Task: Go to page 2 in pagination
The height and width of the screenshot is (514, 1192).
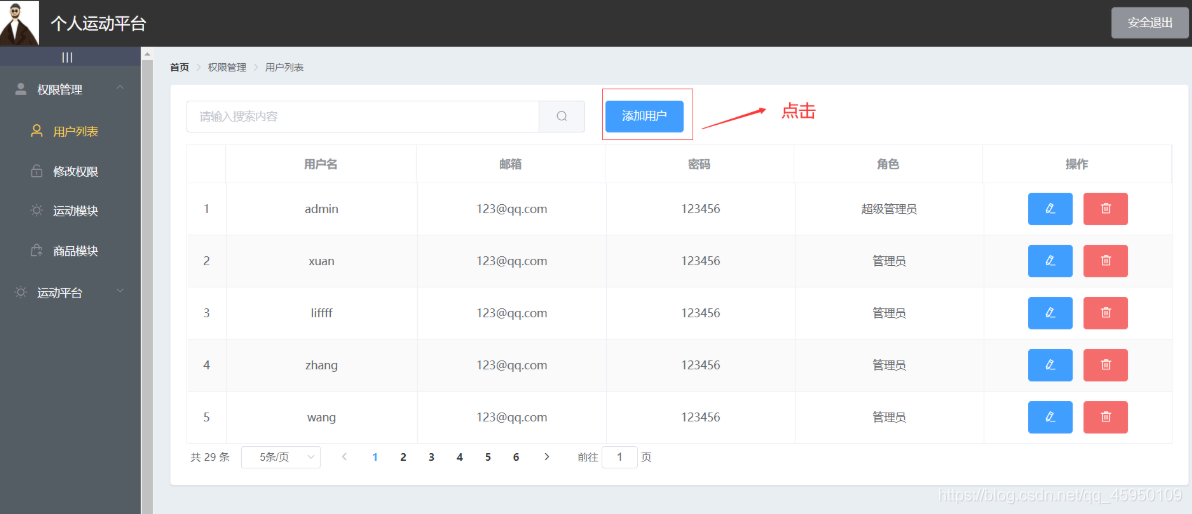Action: tap(403, 457)
